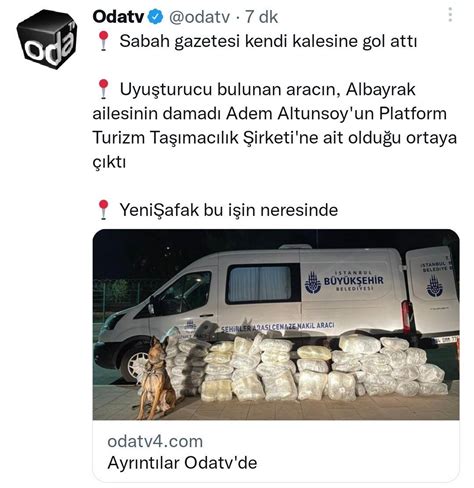Open the Odatv cube profile avatar

coord(47,39)
